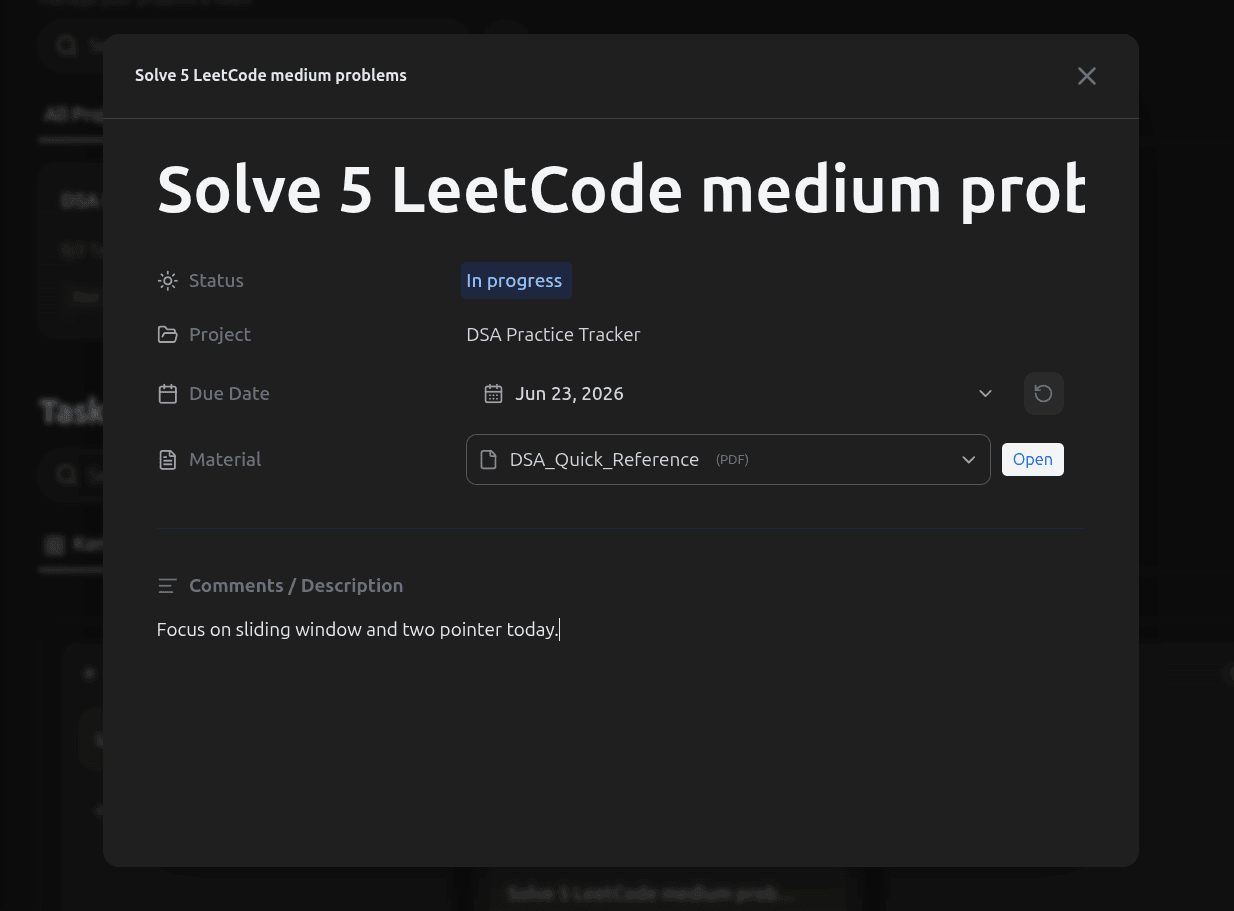Click the Comments / Description heading

pos(296,586)
